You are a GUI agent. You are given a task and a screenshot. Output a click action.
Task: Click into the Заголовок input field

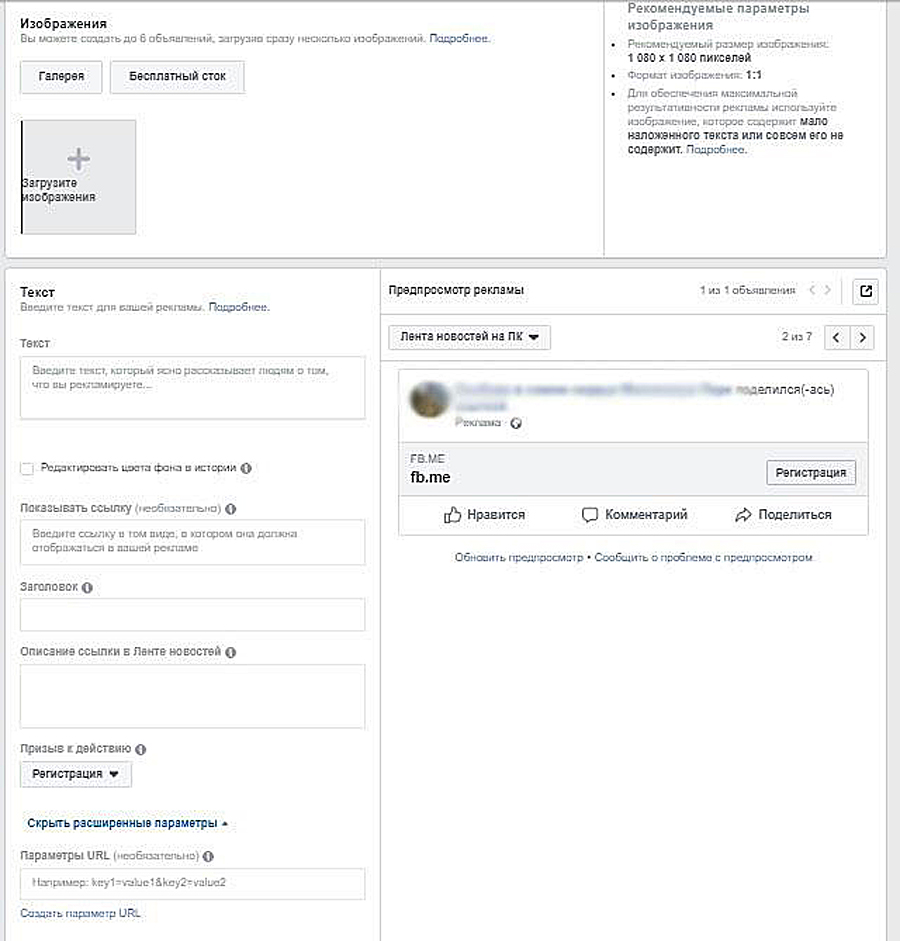(x=192, y=615)
